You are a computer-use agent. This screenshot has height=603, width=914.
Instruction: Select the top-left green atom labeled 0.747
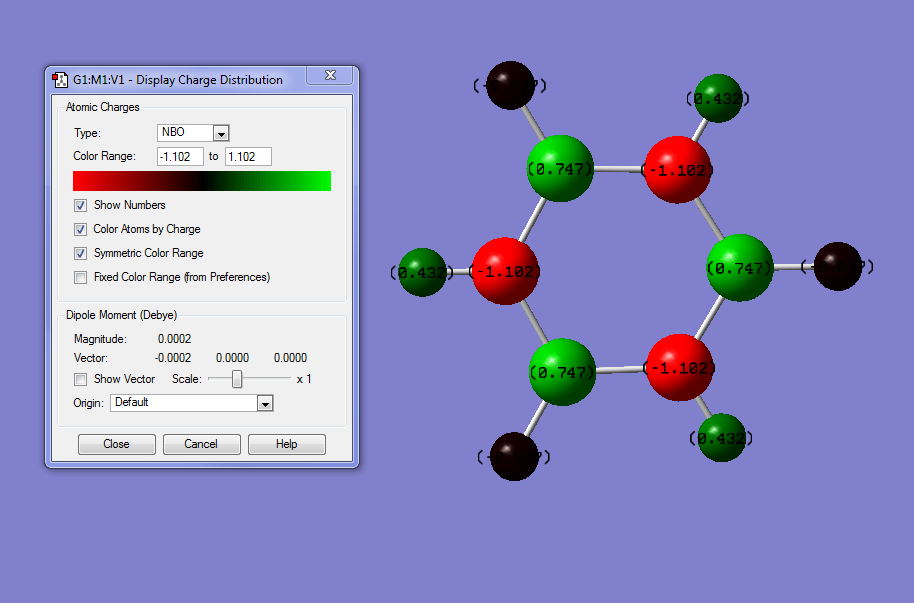pos(560,169)
